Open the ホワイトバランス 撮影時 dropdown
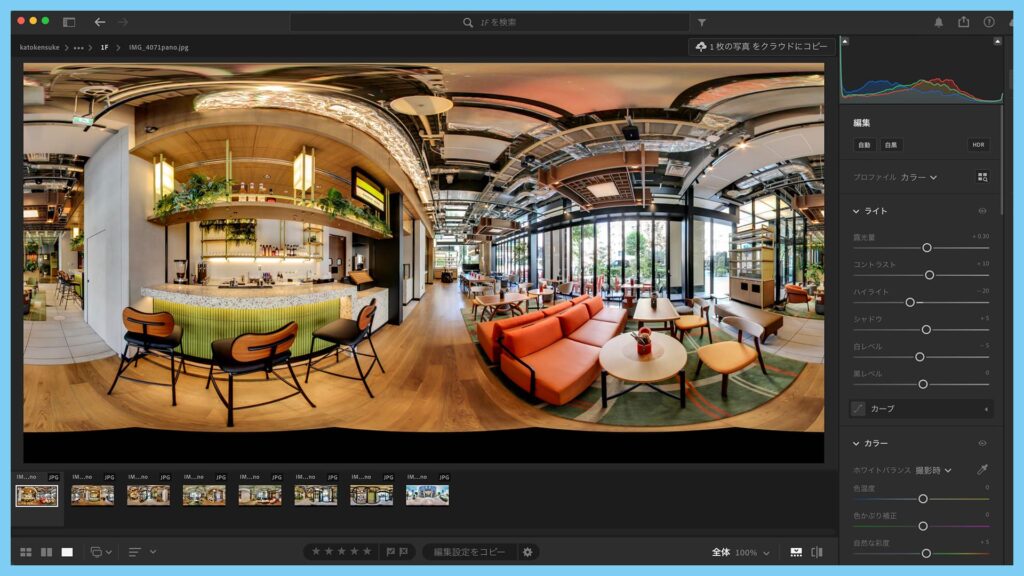This screenshot has width=1024, height=576. (x=932, y=470)
